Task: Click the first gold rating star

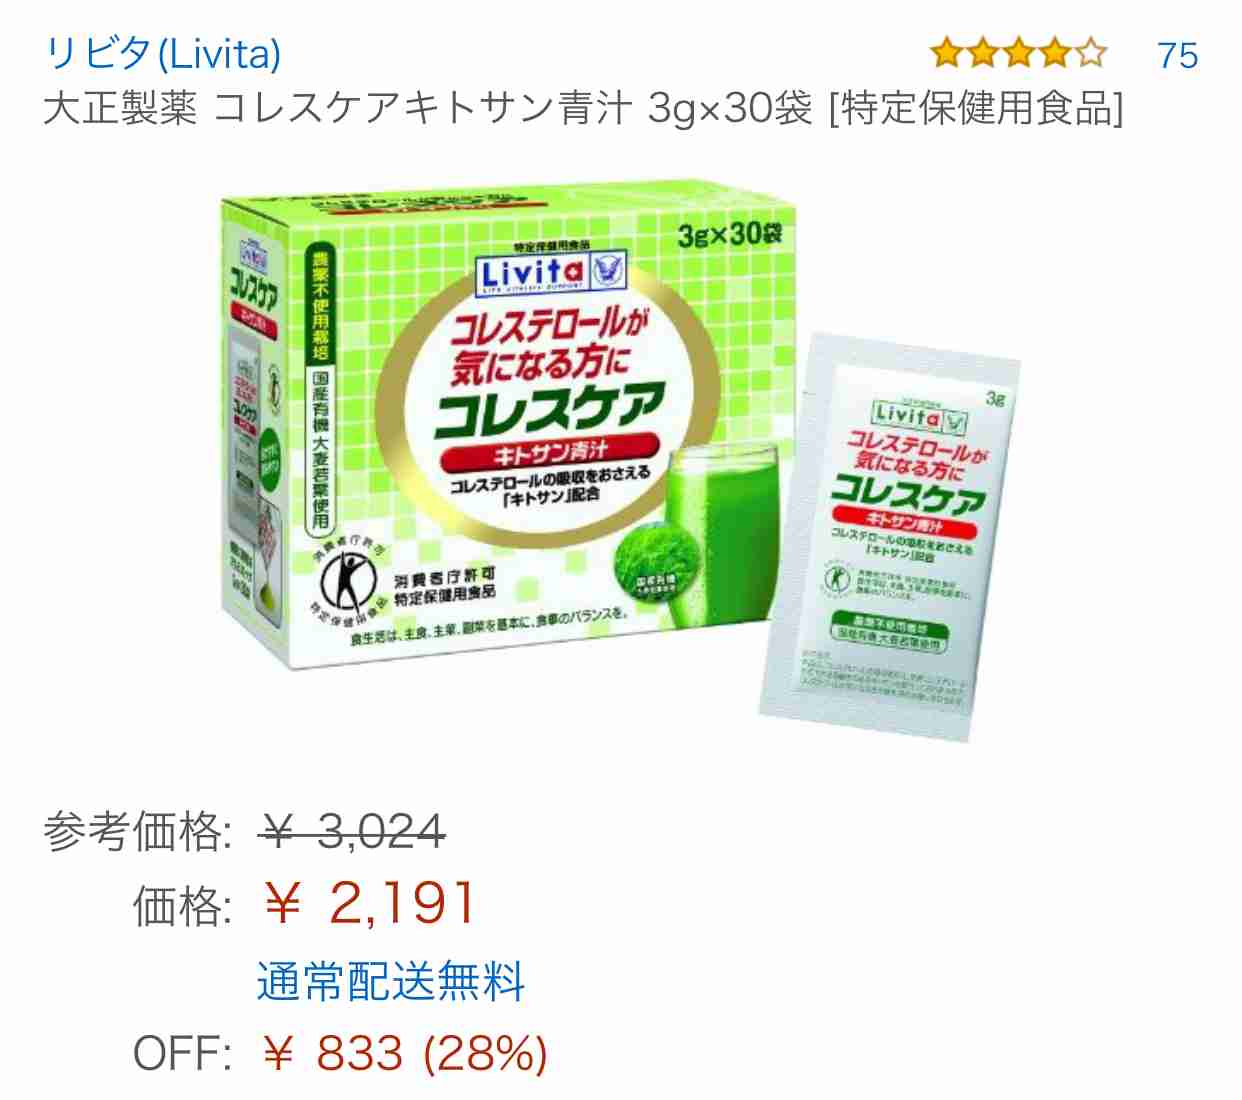Action: pyautogui.click(x=945, y=53)
